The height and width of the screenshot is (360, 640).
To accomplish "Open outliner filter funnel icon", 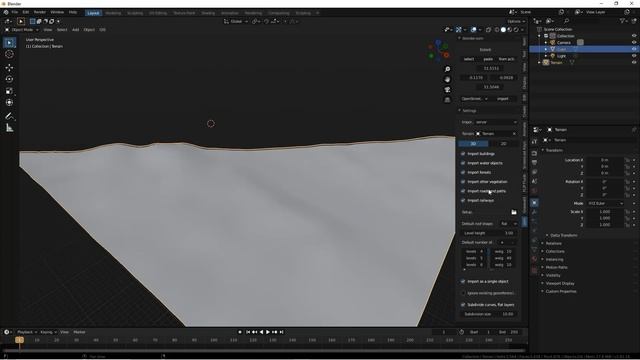I will [622, 21].
